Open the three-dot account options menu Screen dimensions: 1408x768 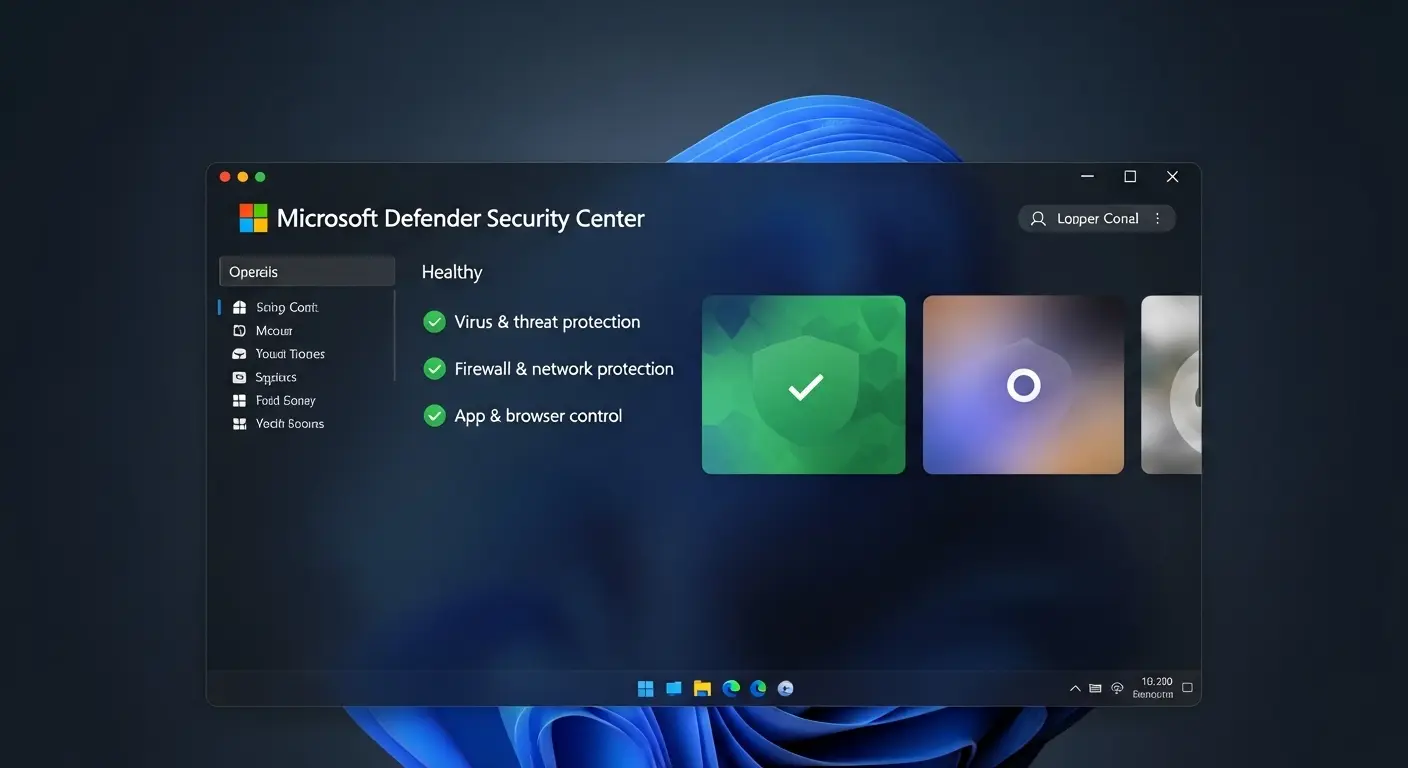(x=1158, y=218)
